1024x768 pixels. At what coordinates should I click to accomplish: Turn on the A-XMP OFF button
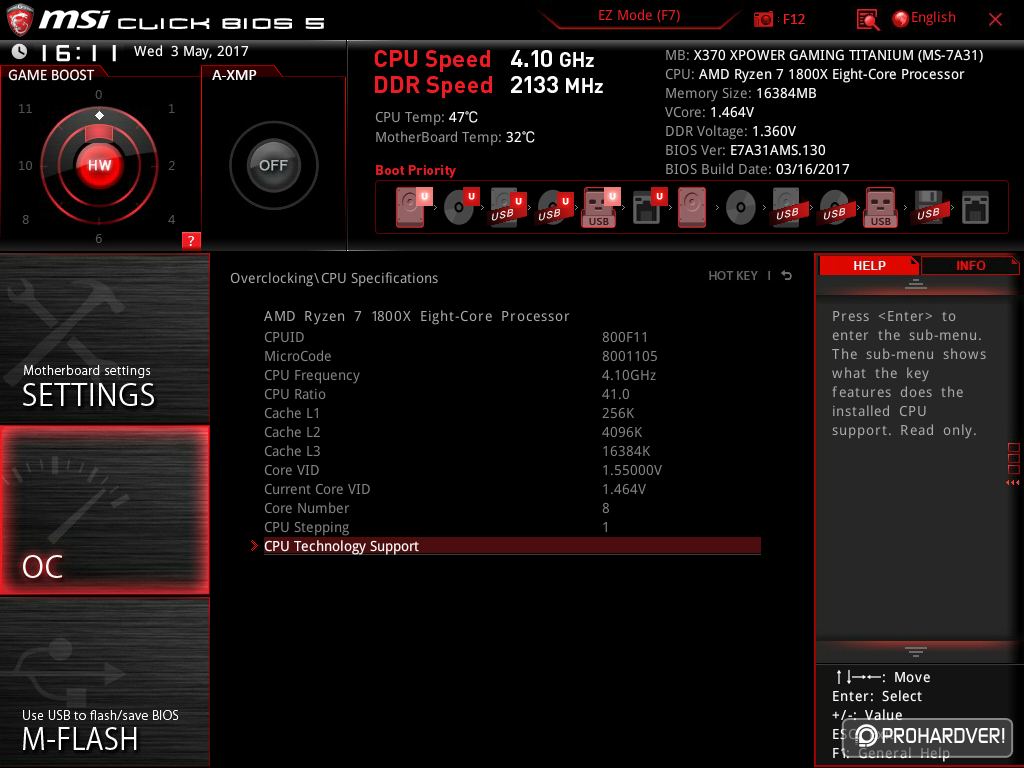(x=273, y=165)
